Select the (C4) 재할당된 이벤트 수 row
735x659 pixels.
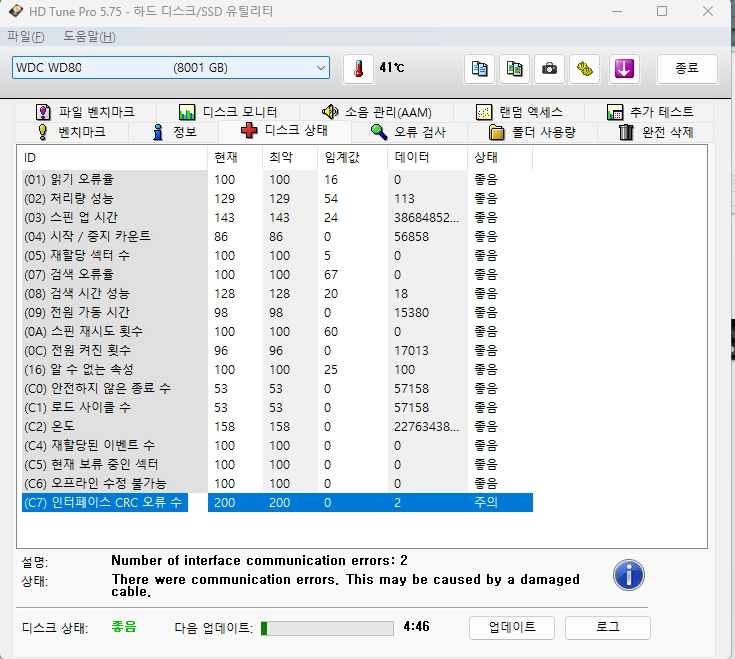tap(277, 445)
